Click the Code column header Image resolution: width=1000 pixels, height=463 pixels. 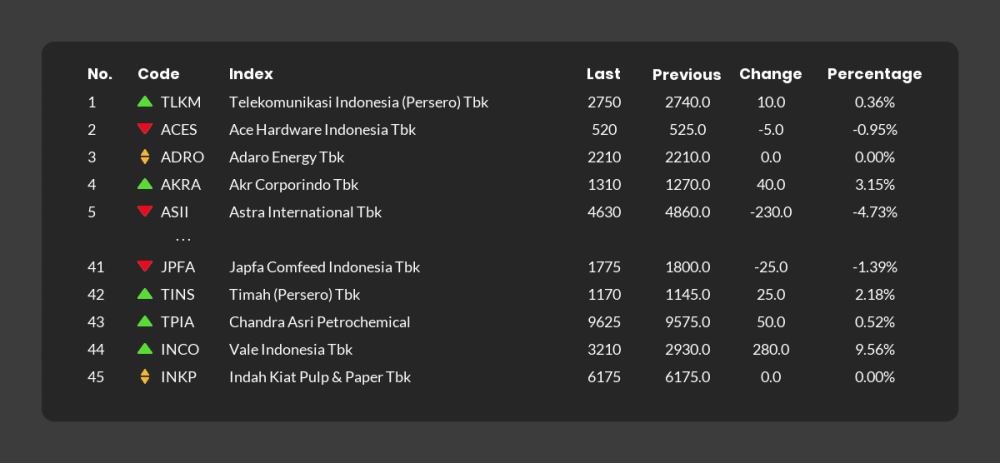pyautogui.click(x=158, y=74)
